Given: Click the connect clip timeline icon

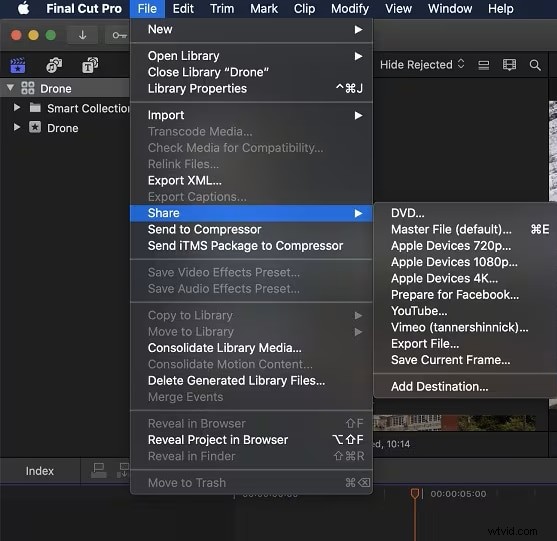Looking at the screenshot, I should coord(98,470).
